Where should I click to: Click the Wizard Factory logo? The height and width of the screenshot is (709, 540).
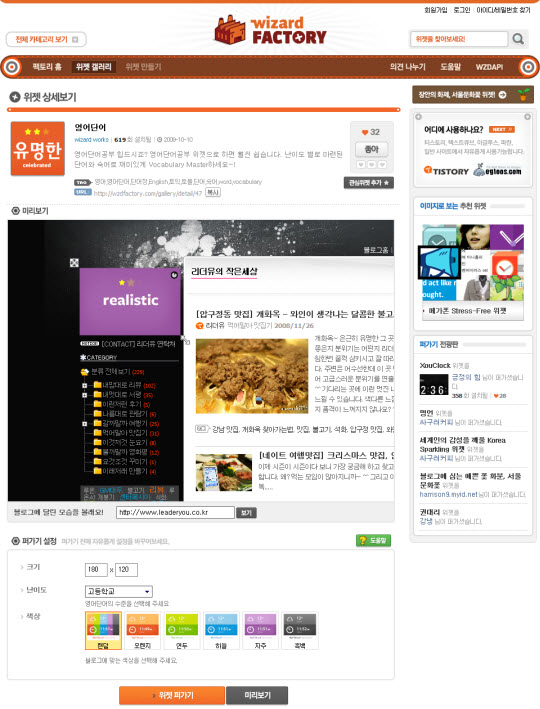click(x=270, y=30)
